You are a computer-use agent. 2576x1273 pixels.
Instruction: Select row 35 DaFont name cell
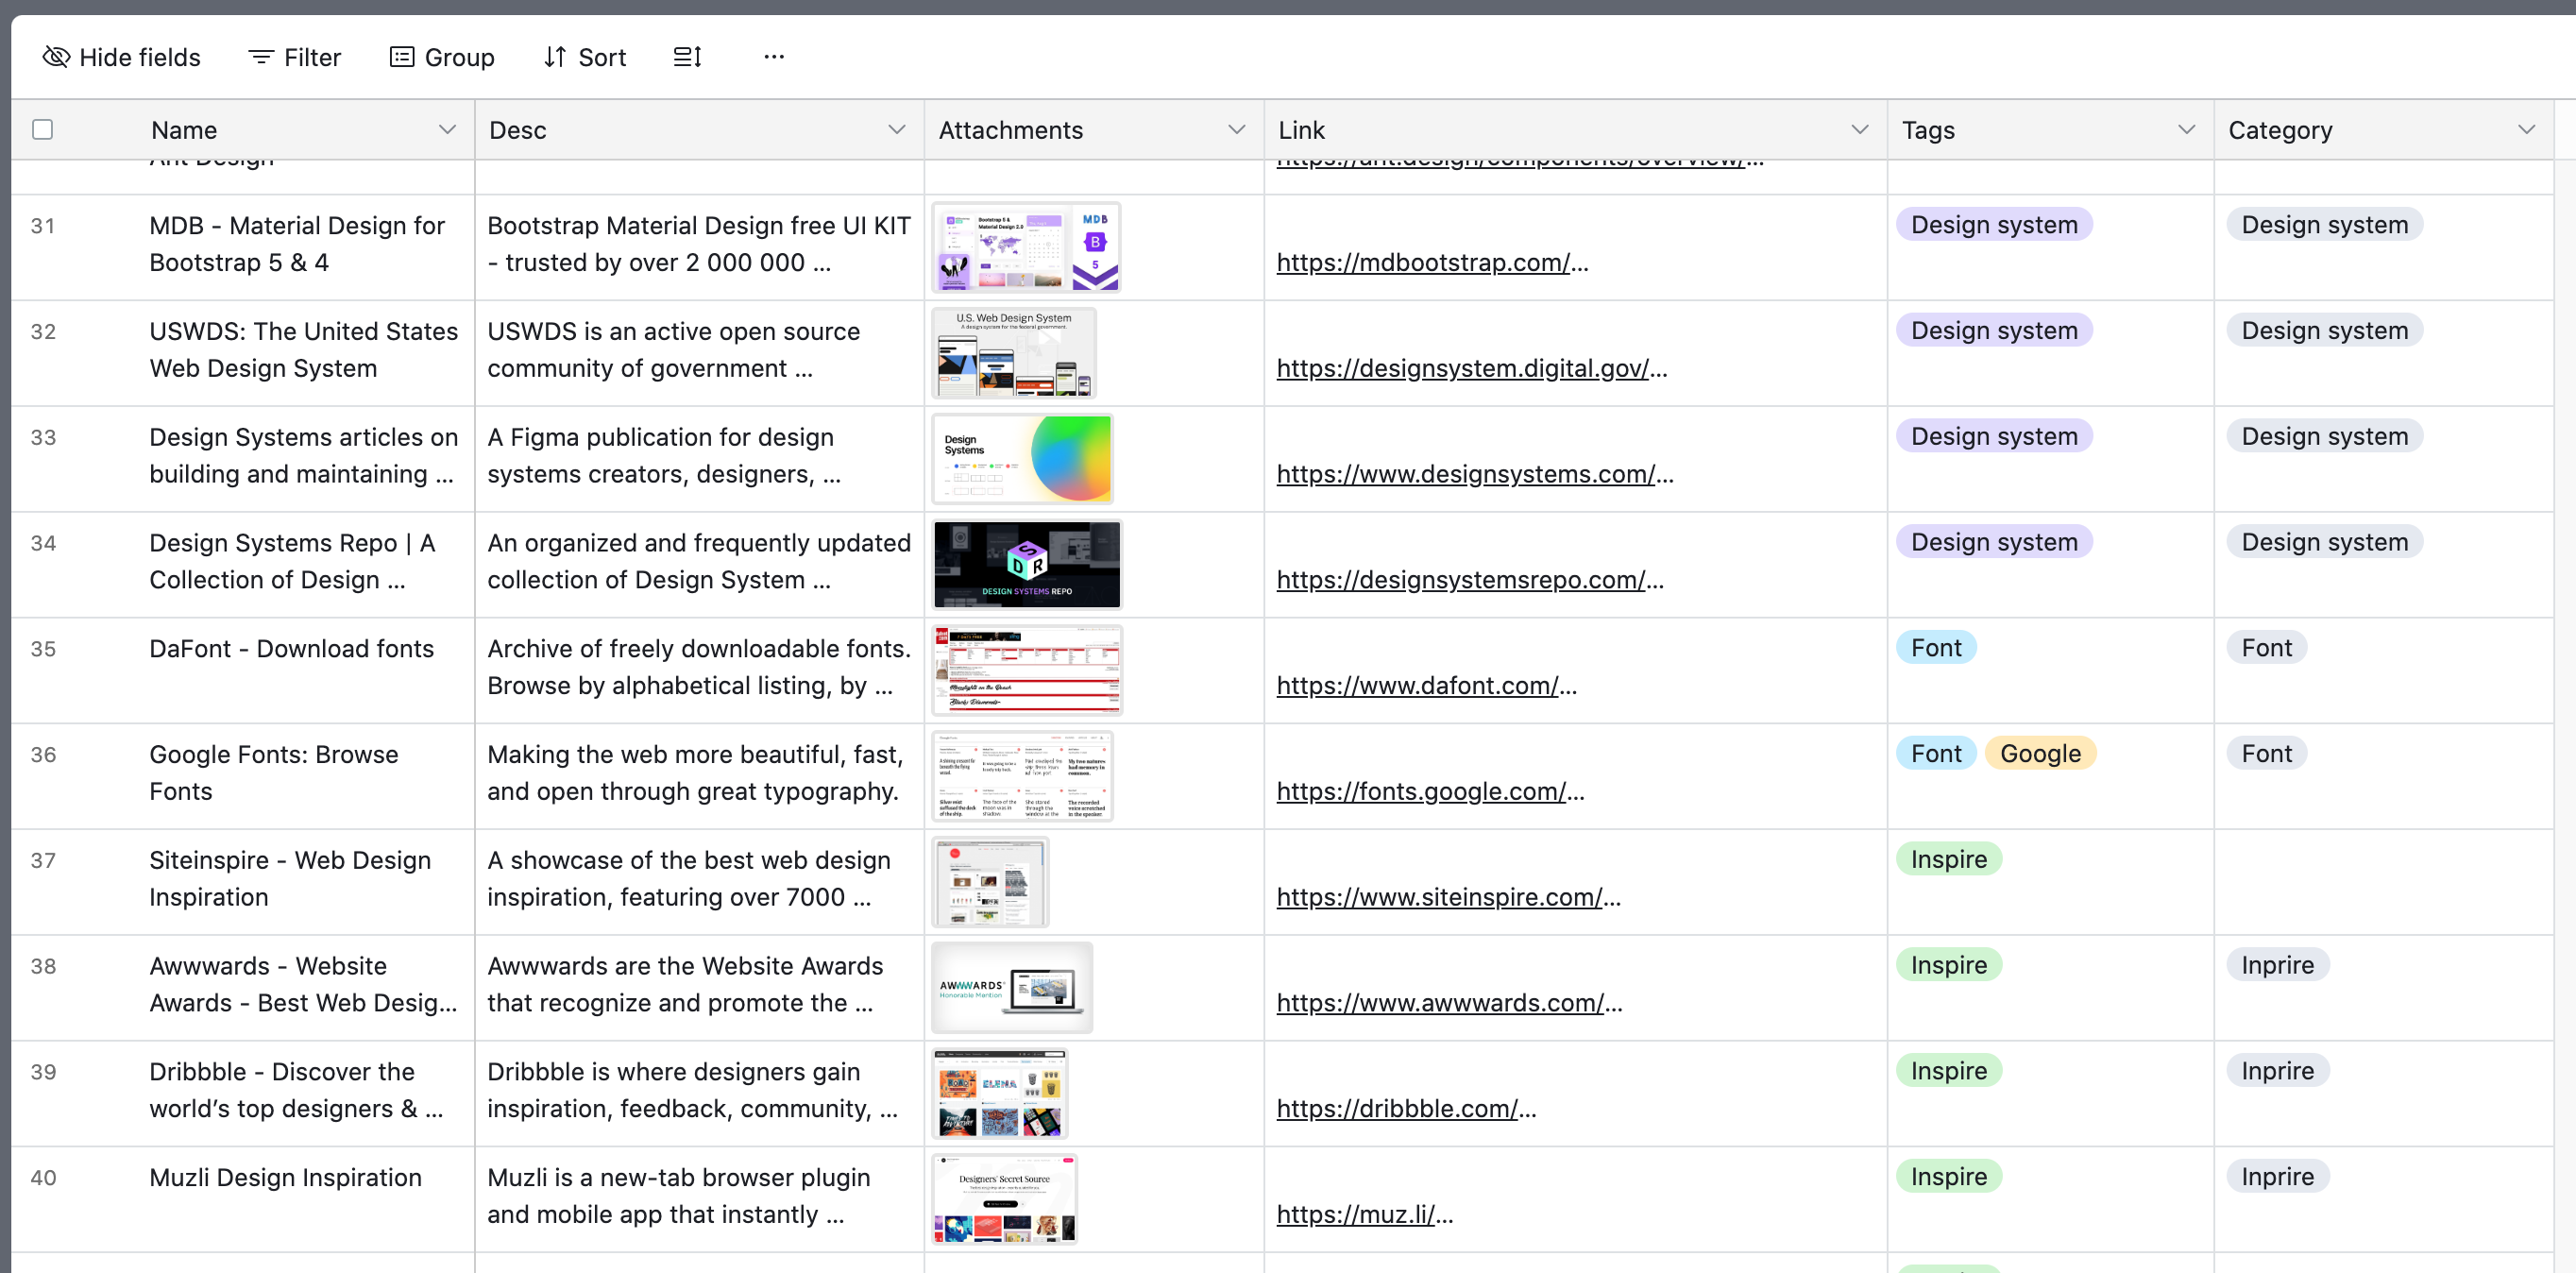[x=291, y=649]
